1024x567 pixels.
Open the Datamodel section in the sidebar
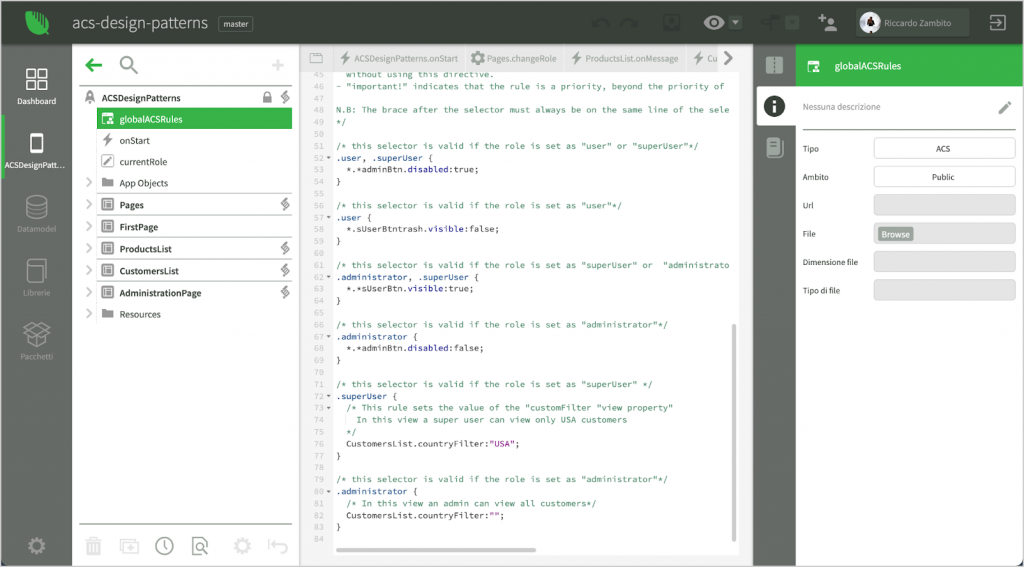tap(37, 214)
